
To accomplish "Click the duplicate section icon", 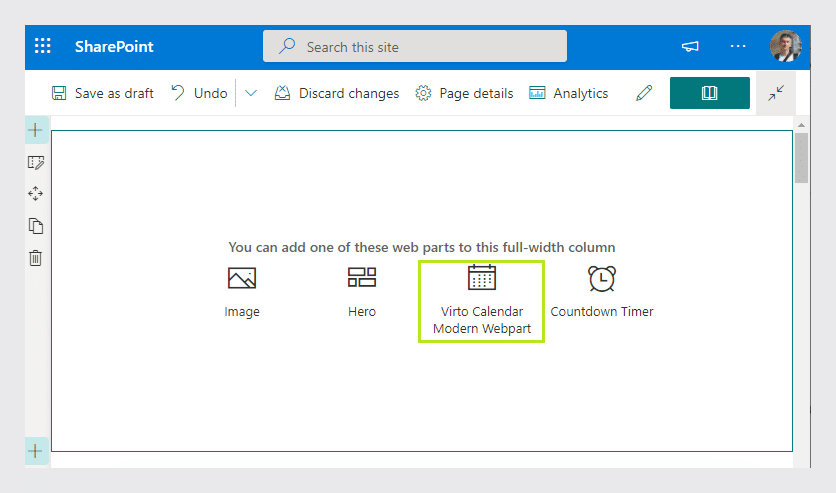I will (x=36, y=226).
